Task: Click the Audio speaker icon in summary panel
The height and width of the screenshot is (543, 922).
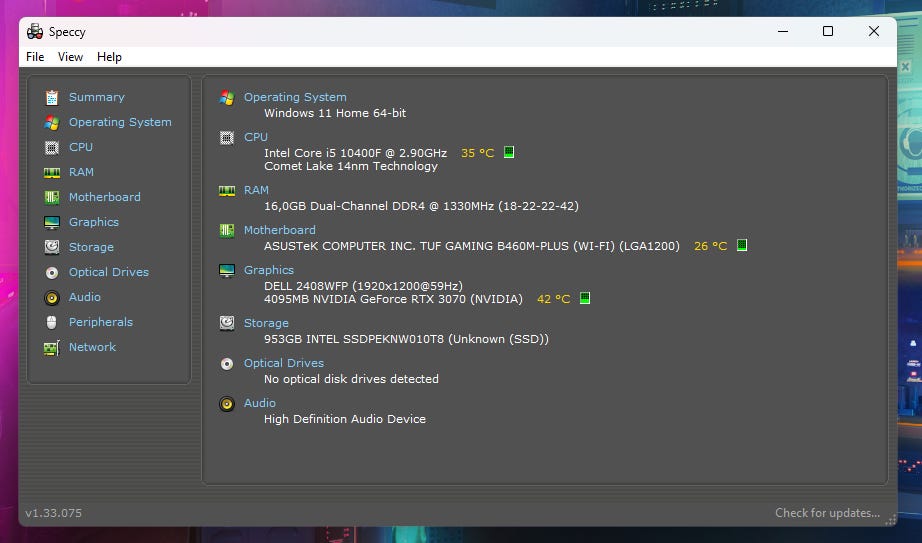Action: click(227, 404)
